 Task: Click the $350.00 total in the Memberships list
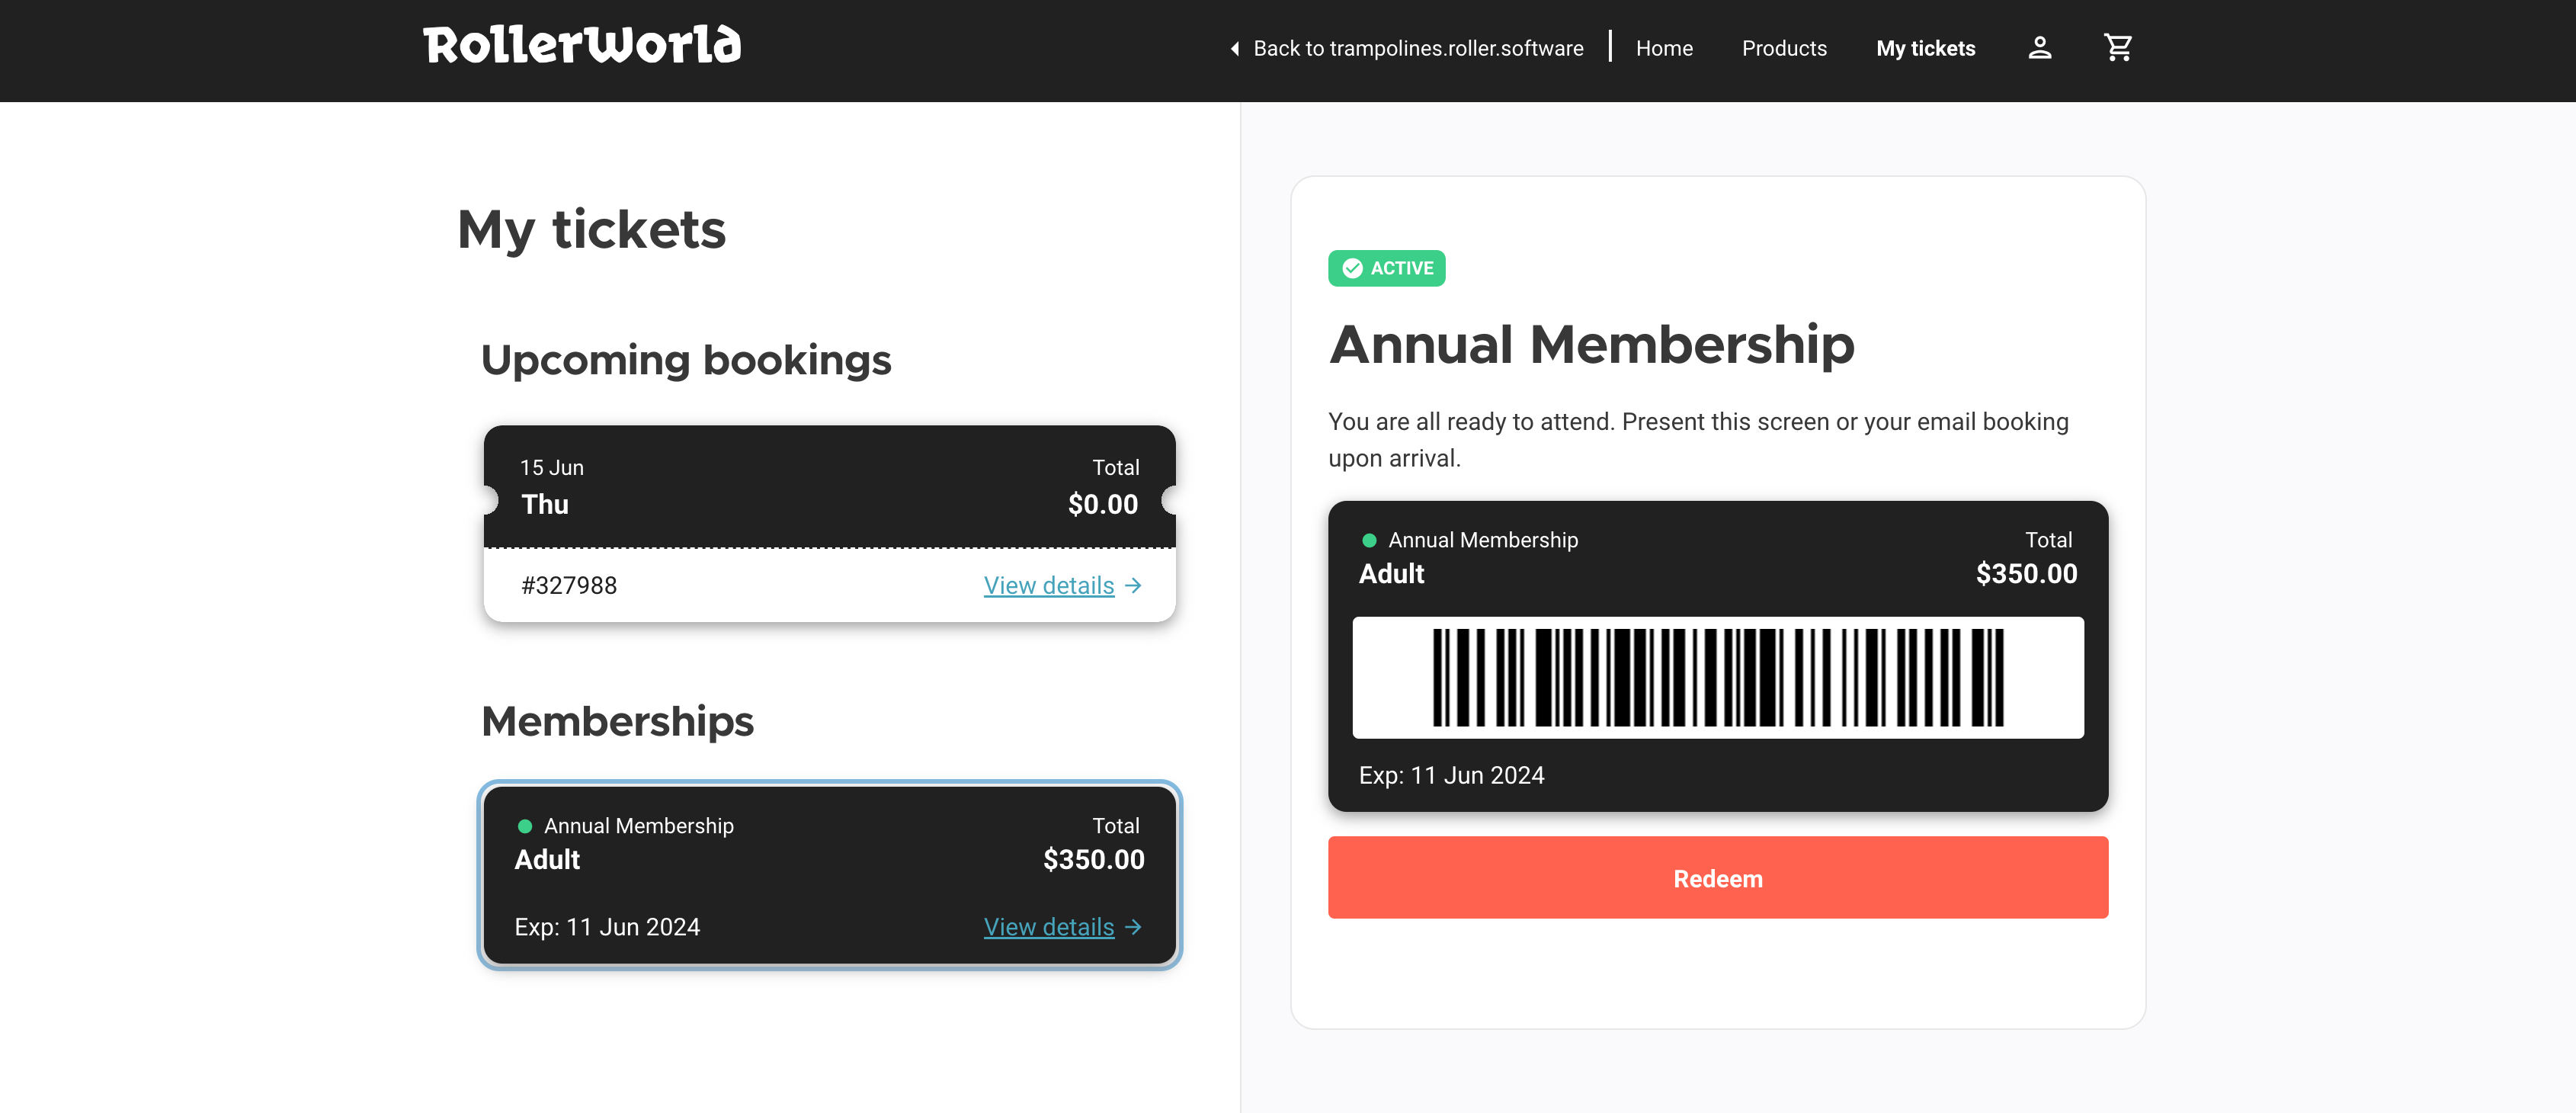click(1093, 860)
